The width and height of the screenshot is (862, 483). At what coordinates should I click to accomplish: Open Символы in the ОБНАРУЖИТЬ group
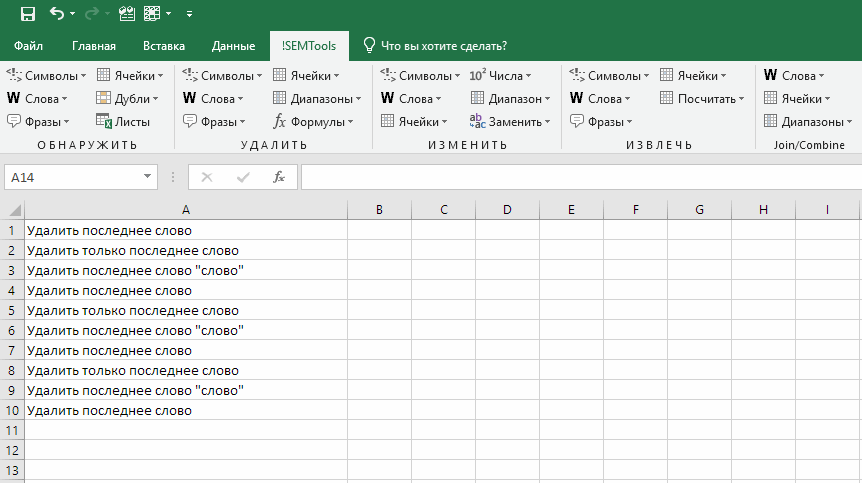[46, 76]
